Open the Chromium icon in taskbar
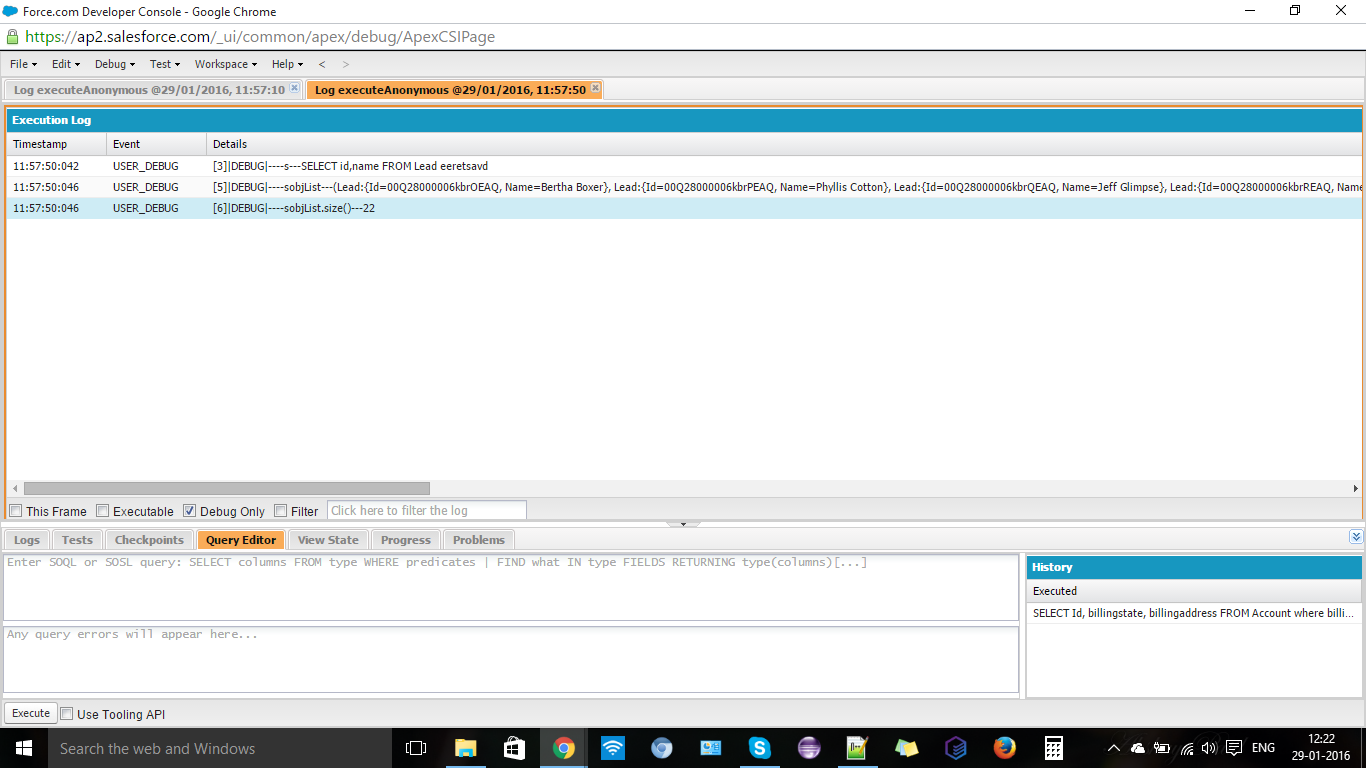 pos(661,748)
